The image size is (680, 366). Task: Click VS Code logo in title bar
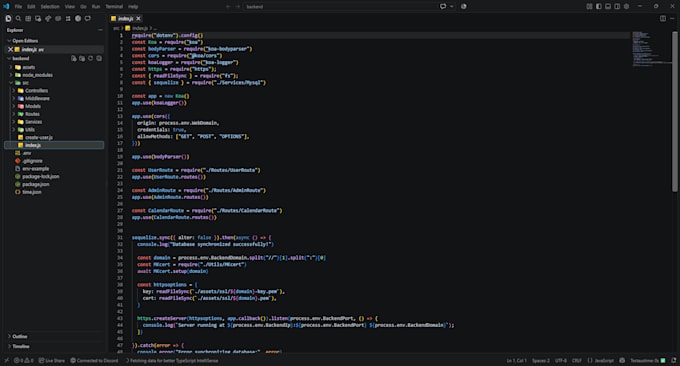(x=6, y=7)
